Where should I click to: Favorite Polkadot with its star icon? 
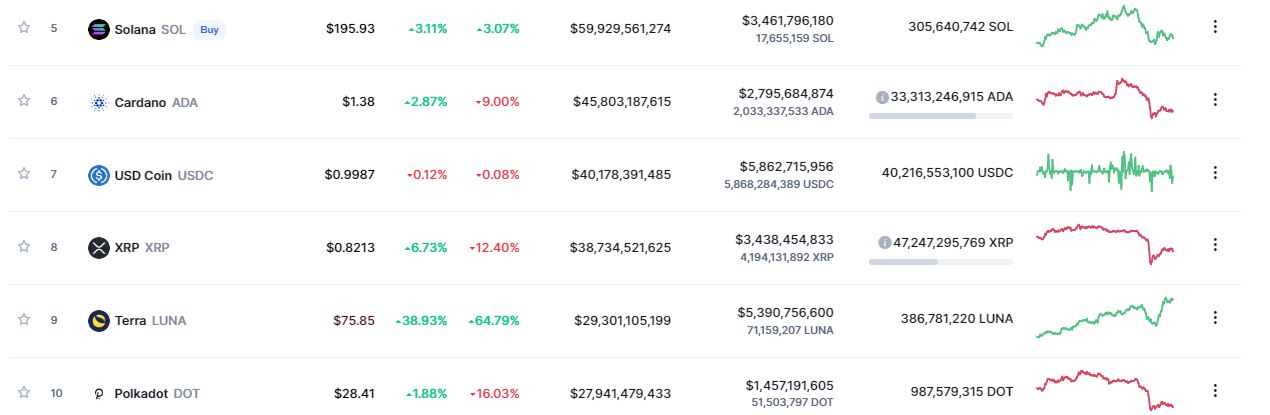pyautogui.click(x=24, y=392)
